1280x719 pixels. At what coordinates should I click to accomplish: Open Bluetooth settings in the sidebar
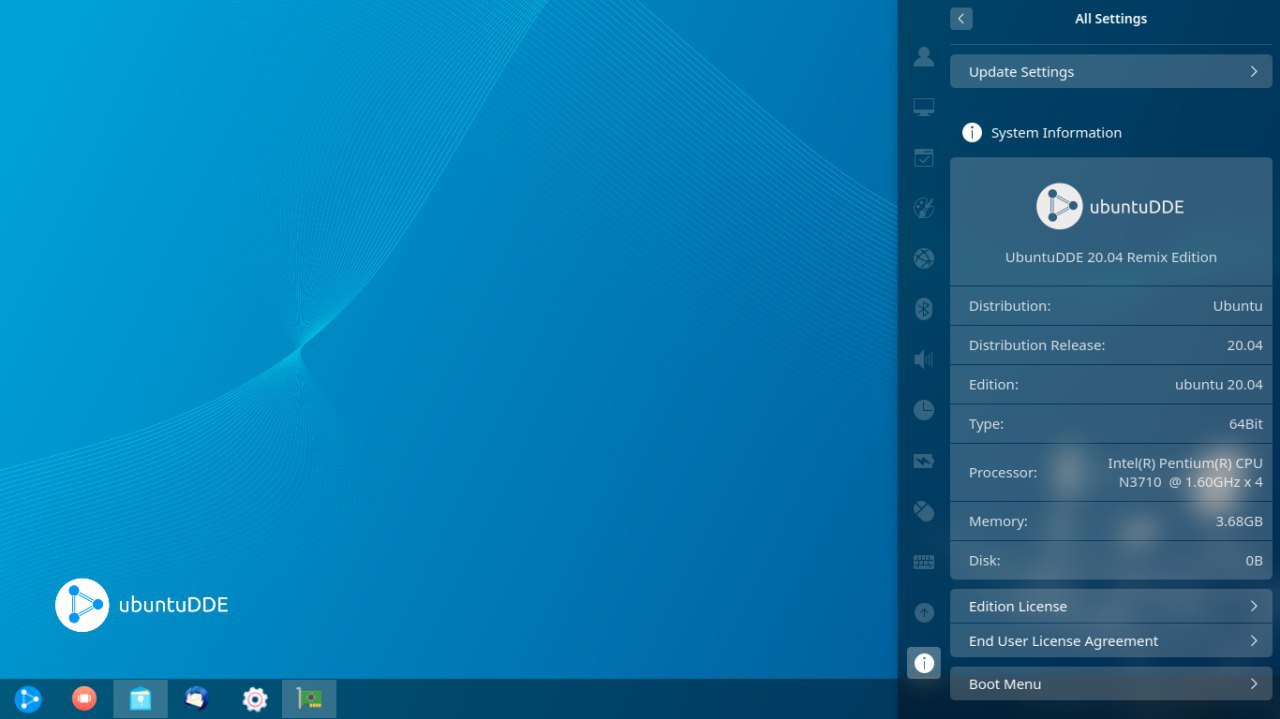(924, 309)
